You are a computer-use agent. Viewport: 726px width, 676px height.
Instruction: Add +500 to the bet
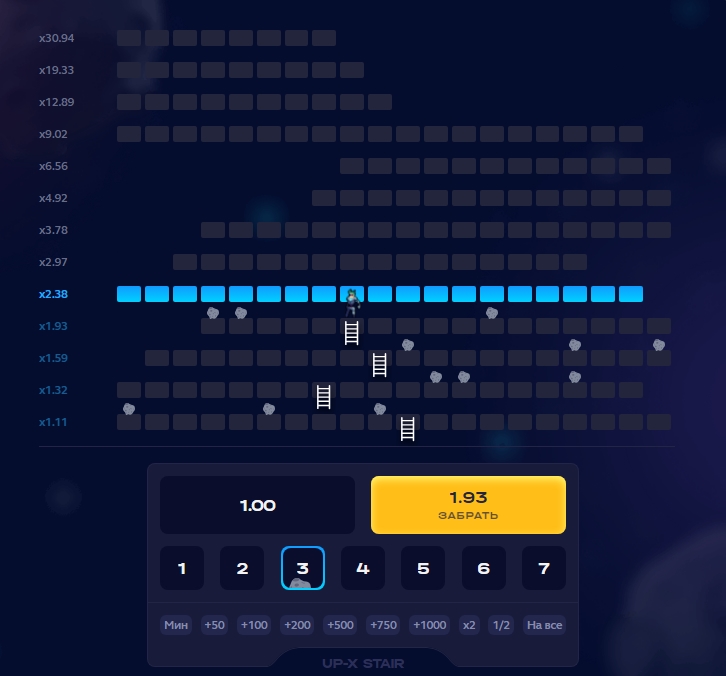340,625
